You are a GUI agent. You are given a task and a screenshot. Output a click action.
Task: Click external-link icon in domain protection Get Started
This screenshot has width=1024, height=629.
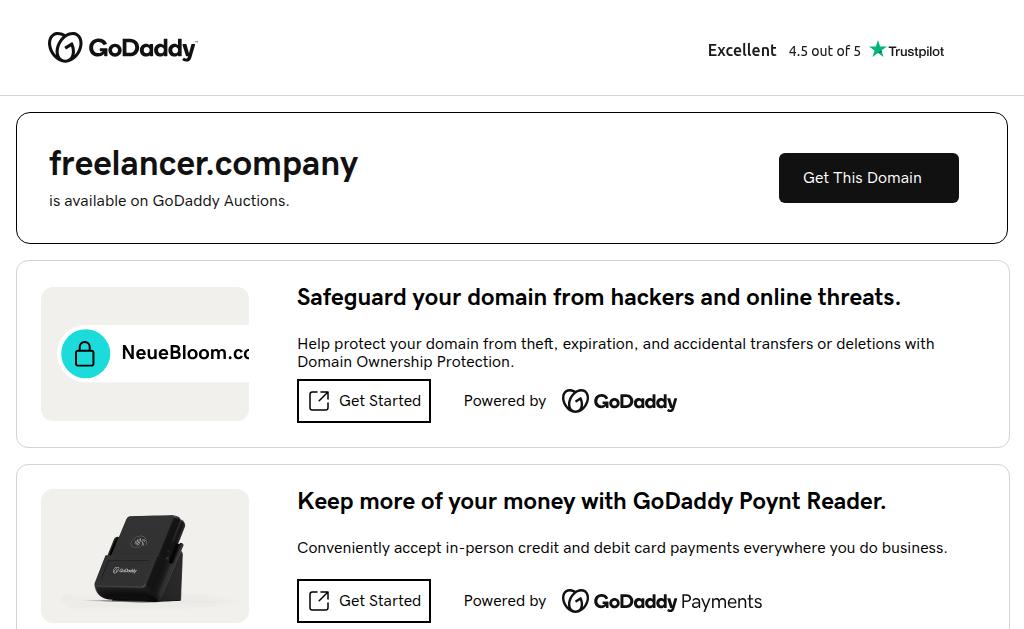point(319,401)
